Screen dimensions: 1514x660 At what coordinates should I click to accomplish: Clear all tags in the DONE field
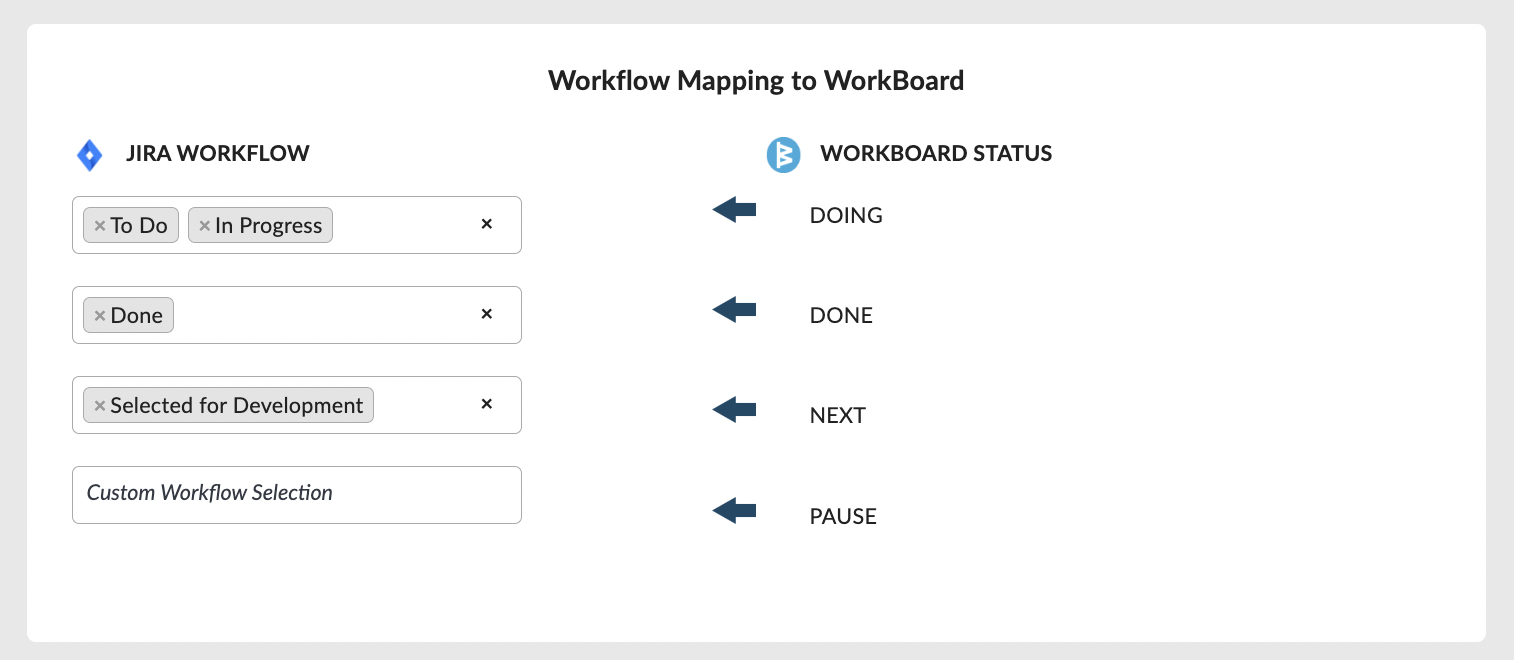point(487,314)
